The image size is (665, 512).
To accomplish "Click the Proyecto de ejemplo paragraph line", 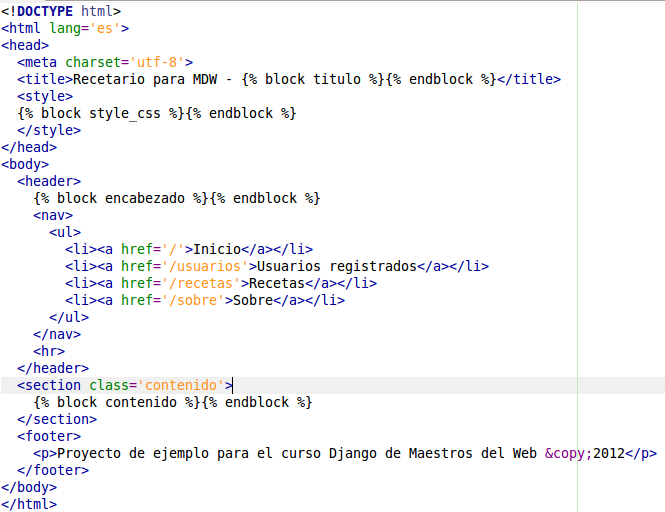I will pos(345,453).
